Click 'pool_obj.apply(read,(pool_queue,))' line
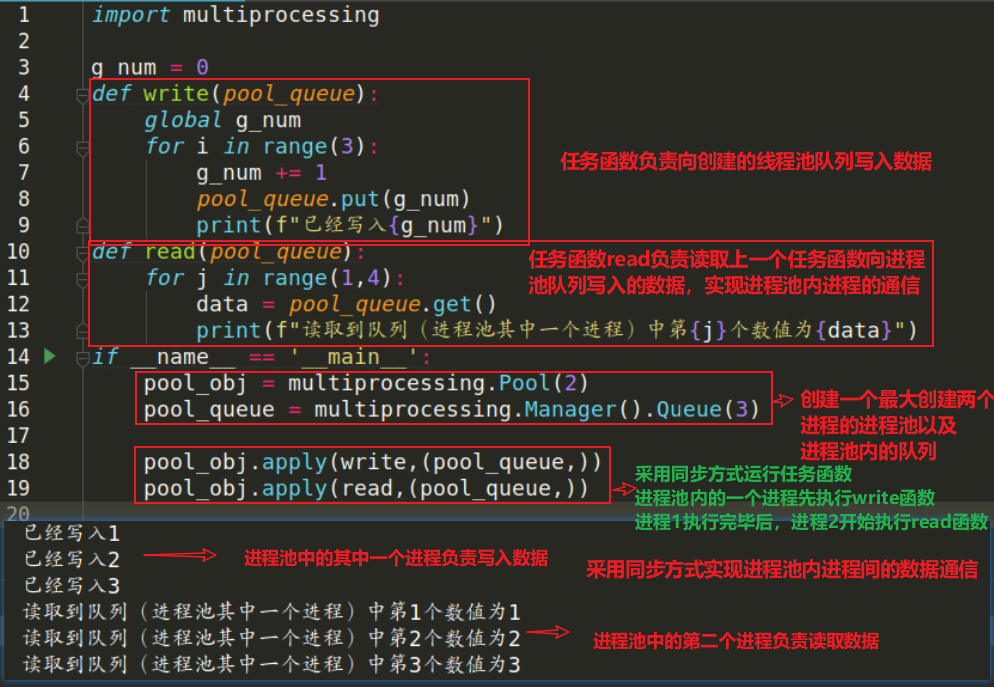Image resolution: width=994 pixels, height=687 pixels. pos(366,489)
